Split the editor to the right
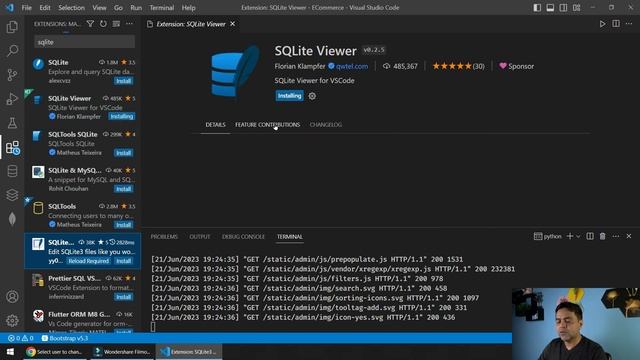 [616, 24]
